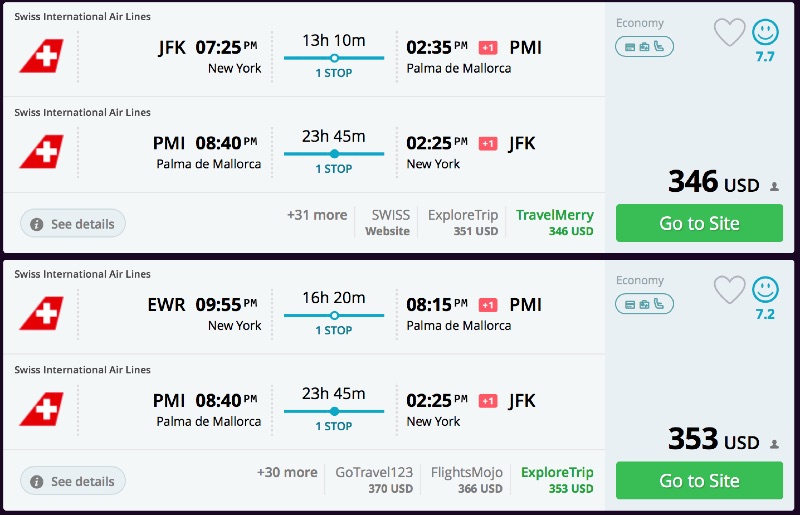800x515 pixels.
Task: Click amenities icons on first flight card
Action: point(644,46)
